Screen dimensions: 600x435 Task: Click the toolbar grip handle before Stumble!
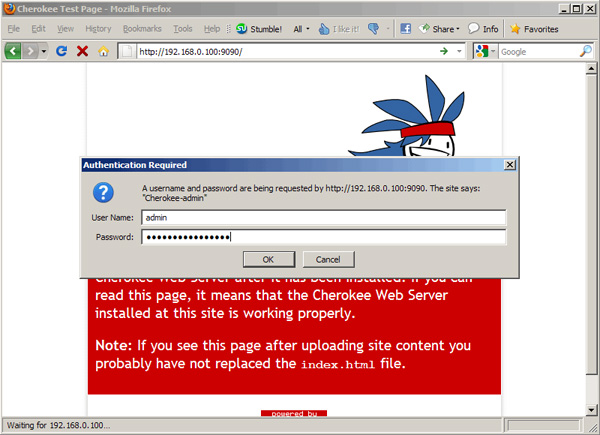click(x=228, y=29)
